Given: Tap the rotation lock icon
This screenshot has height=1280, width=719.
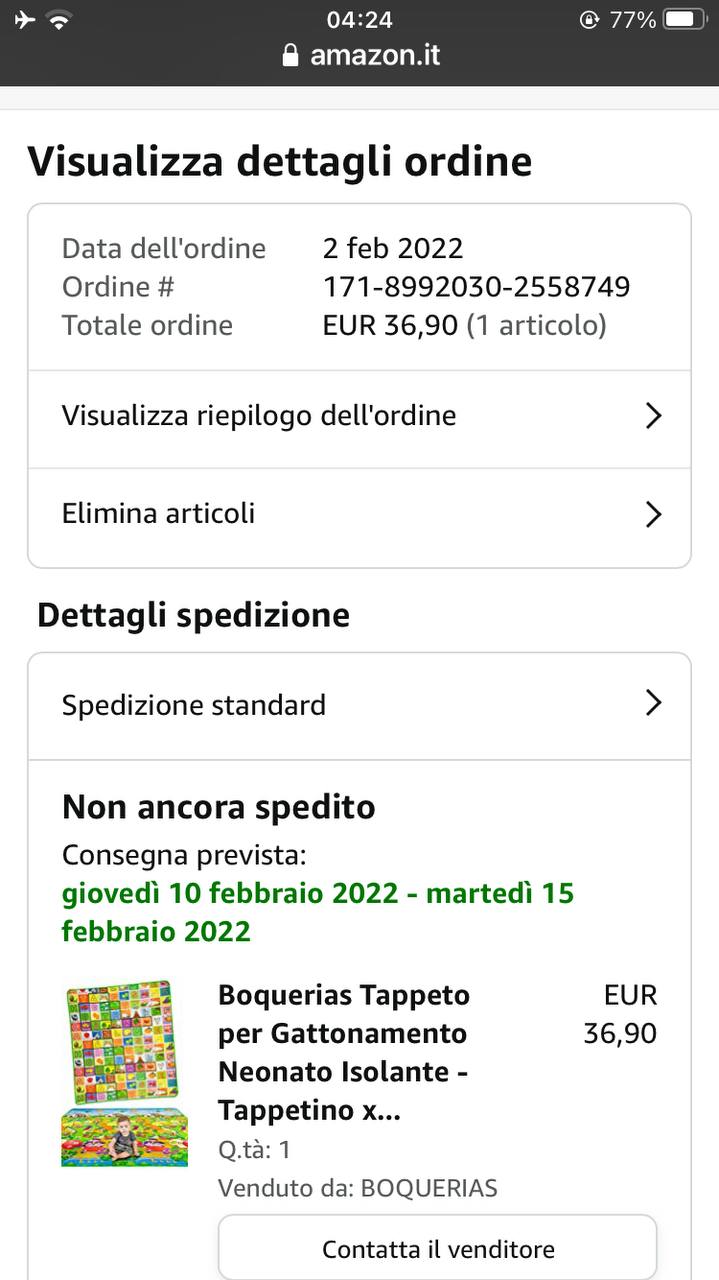Looking at the screenshot, I should [590, 20].
